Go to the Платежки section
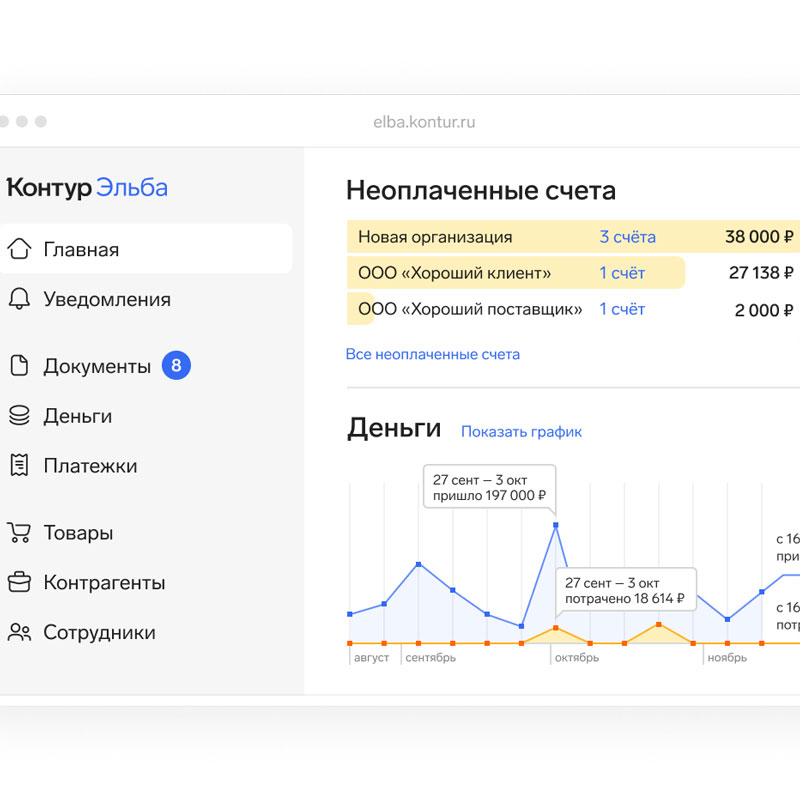This screenshot has height=800, width=800. click(90, 466)
